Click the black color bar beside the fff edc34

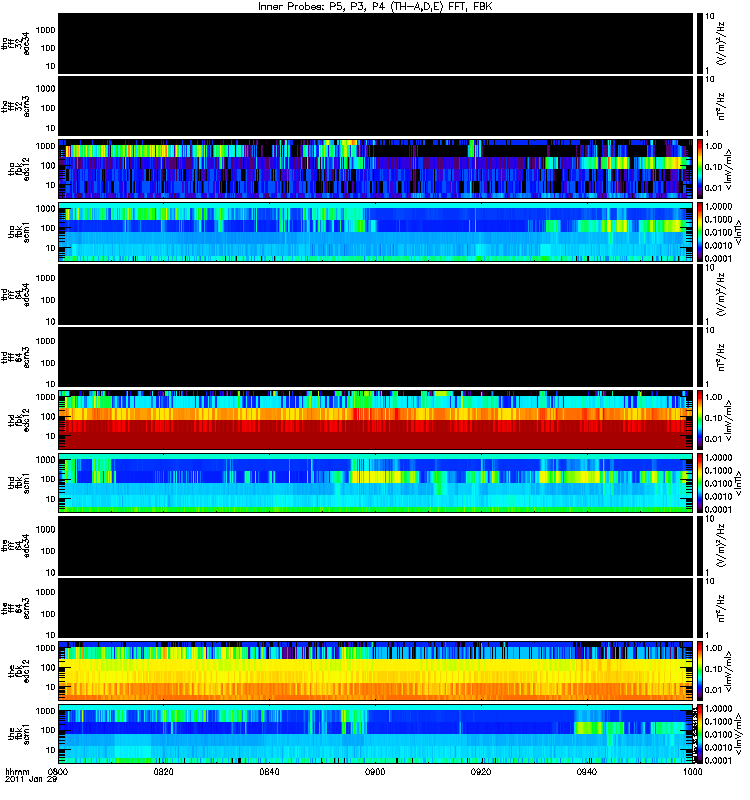click(699, 546)
